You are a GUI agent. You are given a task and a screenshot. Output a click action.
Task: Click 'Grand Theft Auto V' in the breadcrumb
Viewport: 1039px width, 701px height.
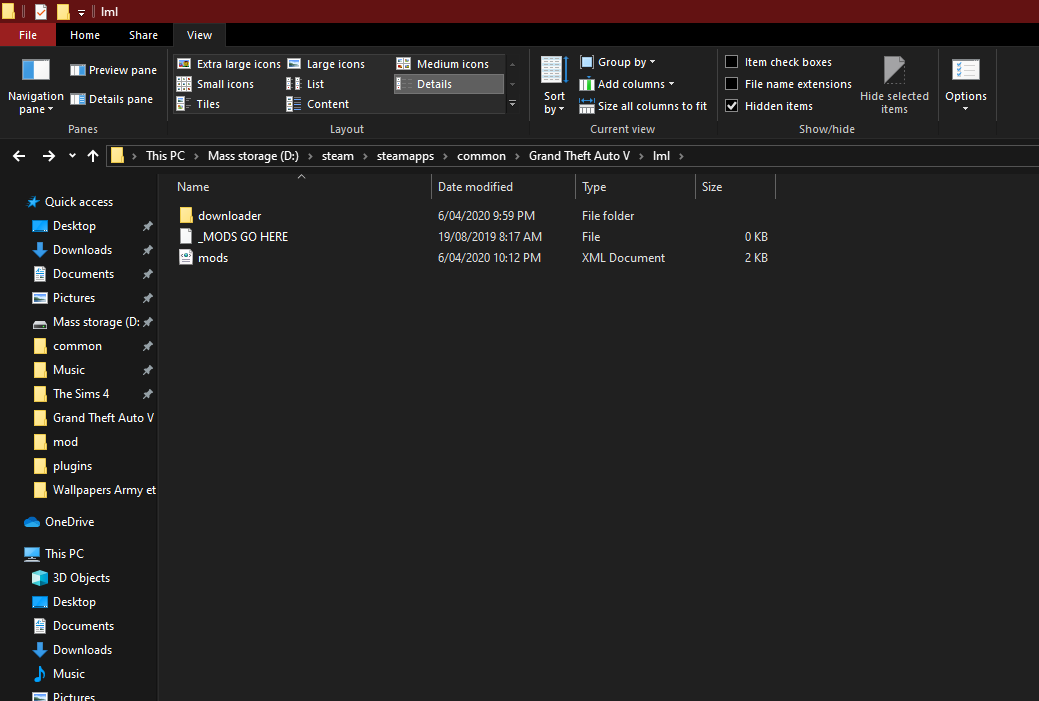click(x=579, y=156)
